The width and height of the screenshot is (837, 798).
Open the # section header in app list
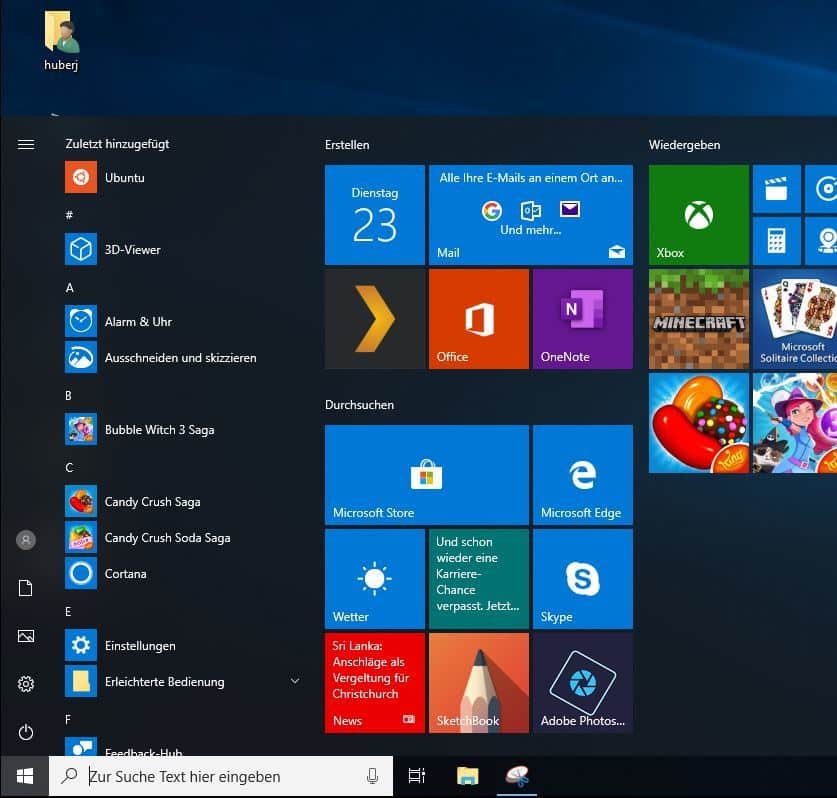pos(69,215)
